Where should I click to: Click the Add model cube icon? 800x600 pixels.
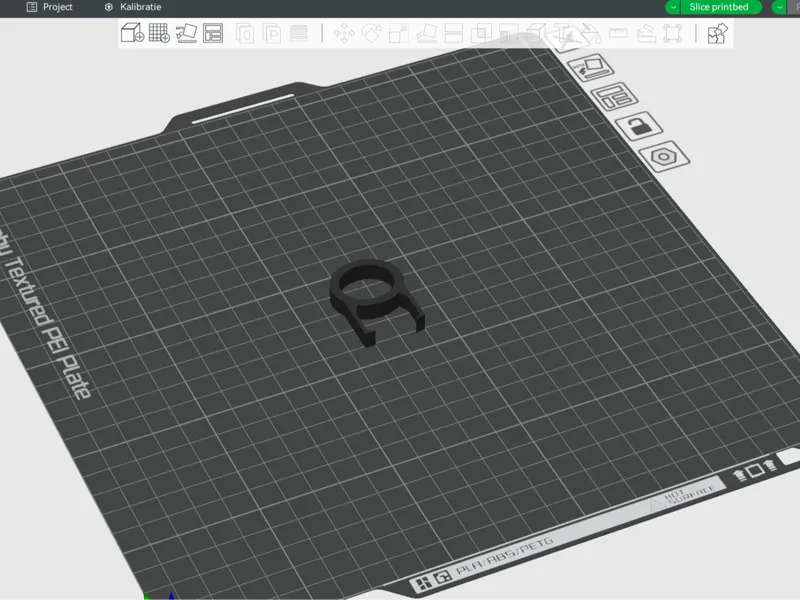pyautogui.click(x=132, y=33)
